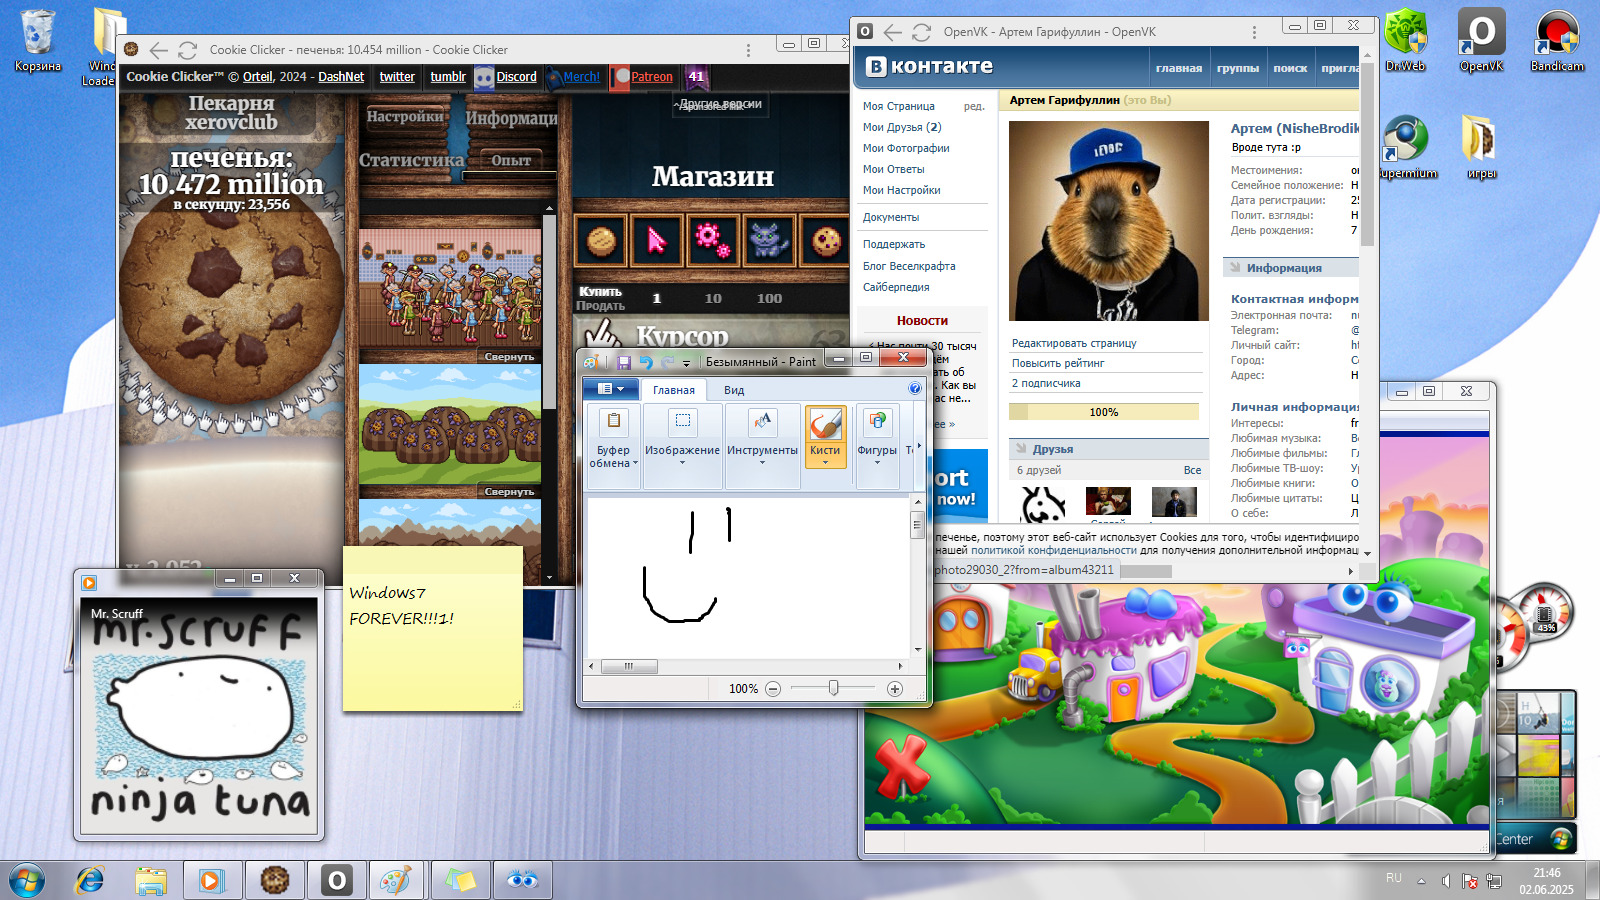Select the pink cursor upgrade in the store

click(656, 241)
